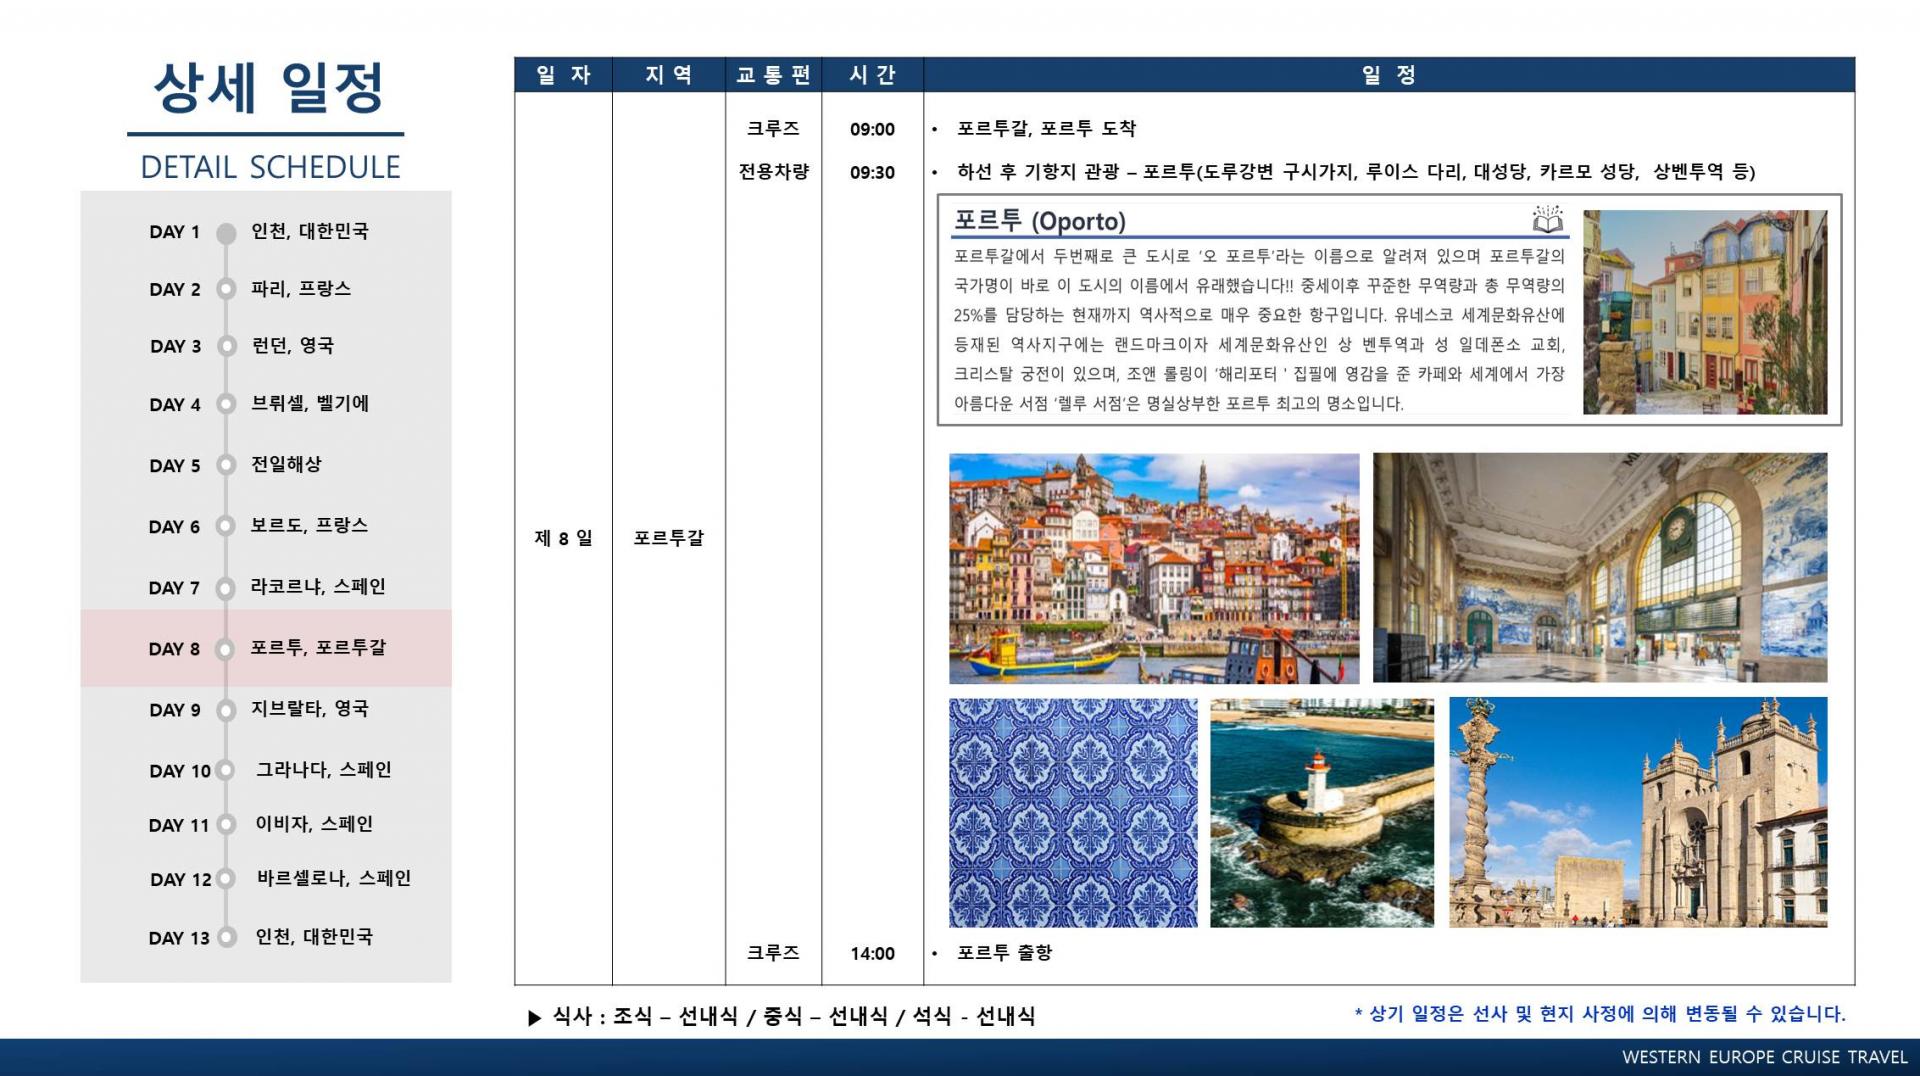1920x1076 pixels.
Task: Select the 크루즈 transport entry at 09:00
Action: 773,129
